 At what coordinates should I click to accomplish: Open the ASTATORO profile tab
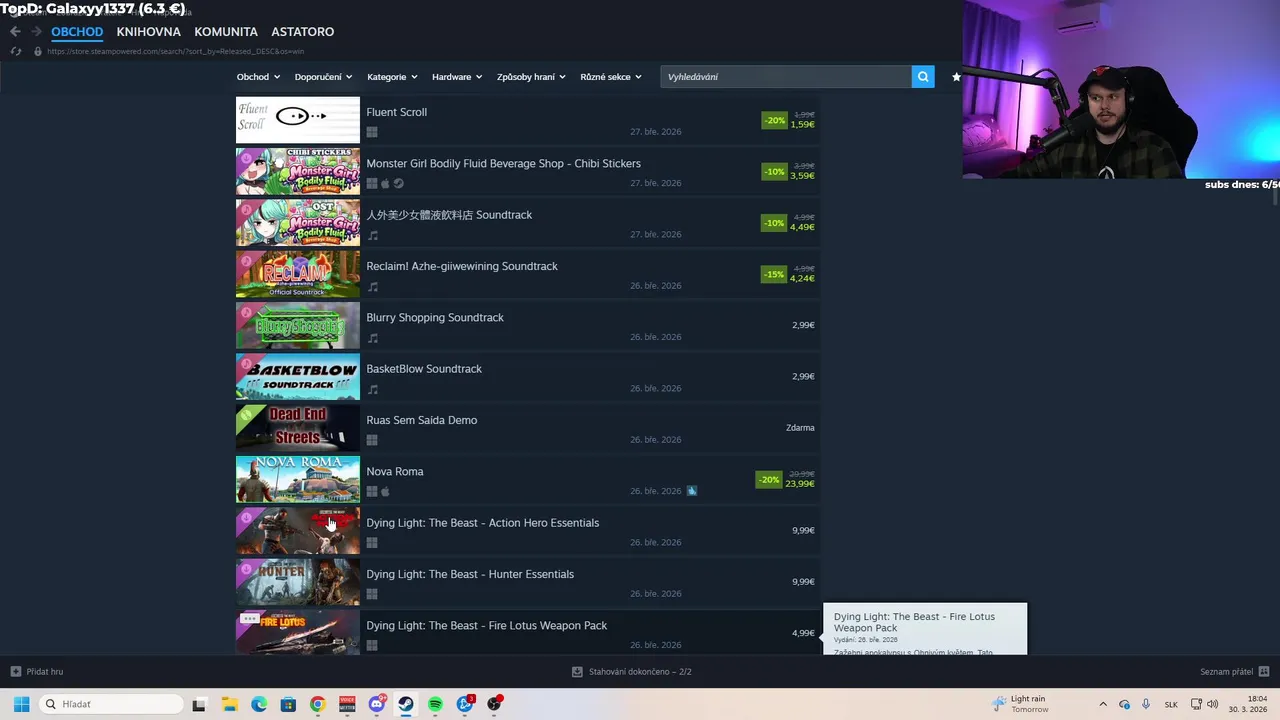(303, 32)
